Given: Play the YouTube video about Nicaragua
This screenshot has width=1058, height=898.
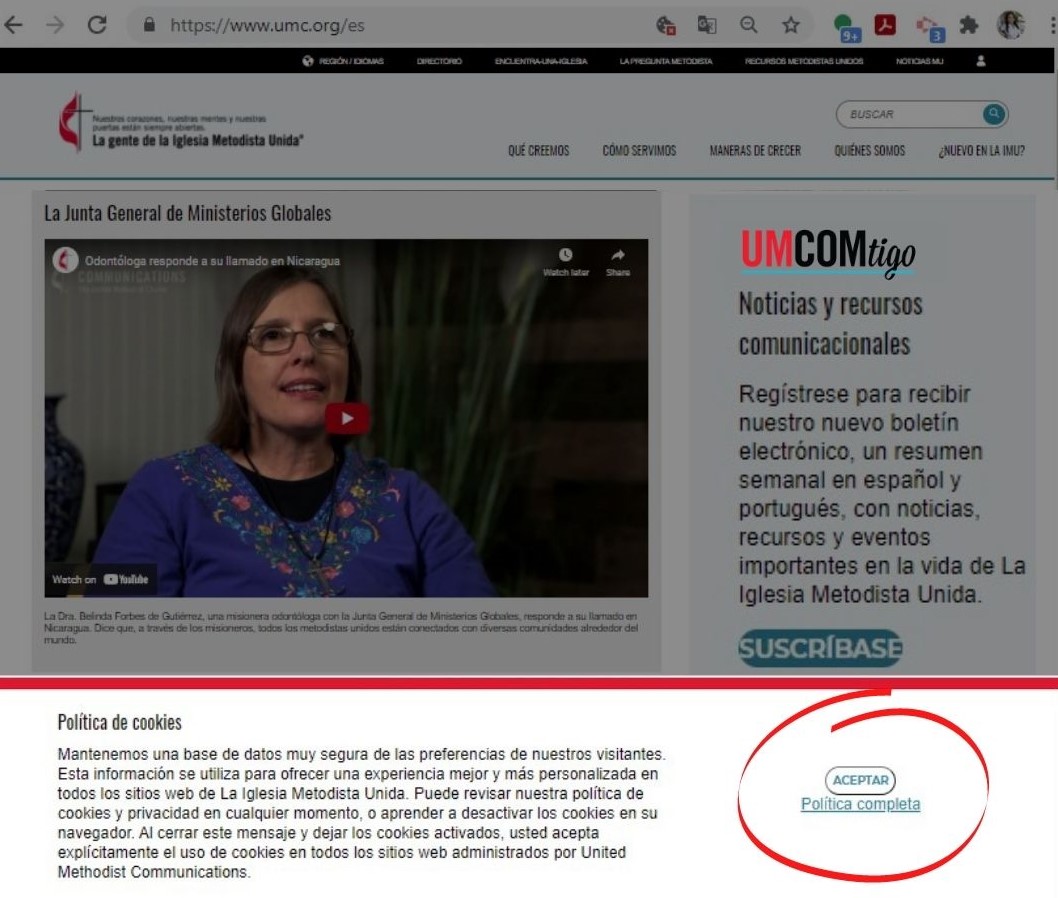Looking at the screenshot, I should click(347, 418).
